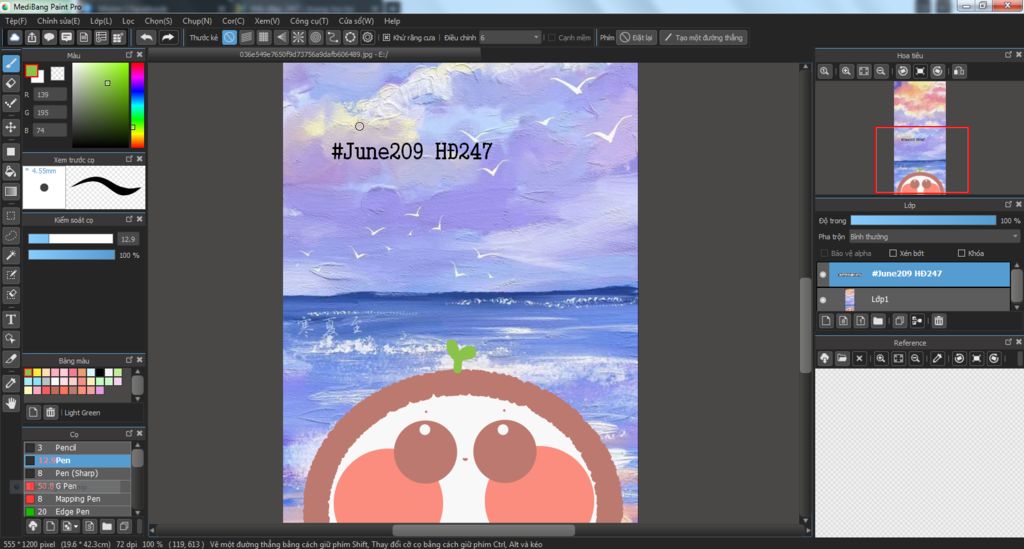This screenshot has width=1024, height=549.
Task: Select the Hand pan tool
Action: tap(10, 403)
